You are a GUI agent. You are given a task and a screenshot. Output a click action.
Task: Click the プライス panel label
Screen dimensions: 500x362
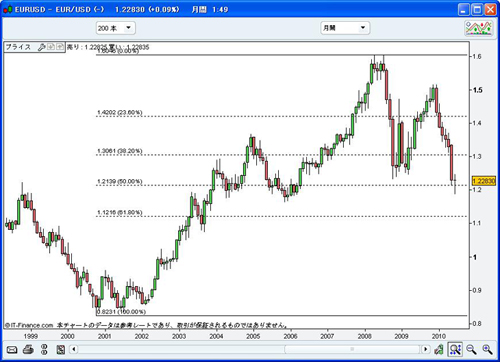(18, 47)
